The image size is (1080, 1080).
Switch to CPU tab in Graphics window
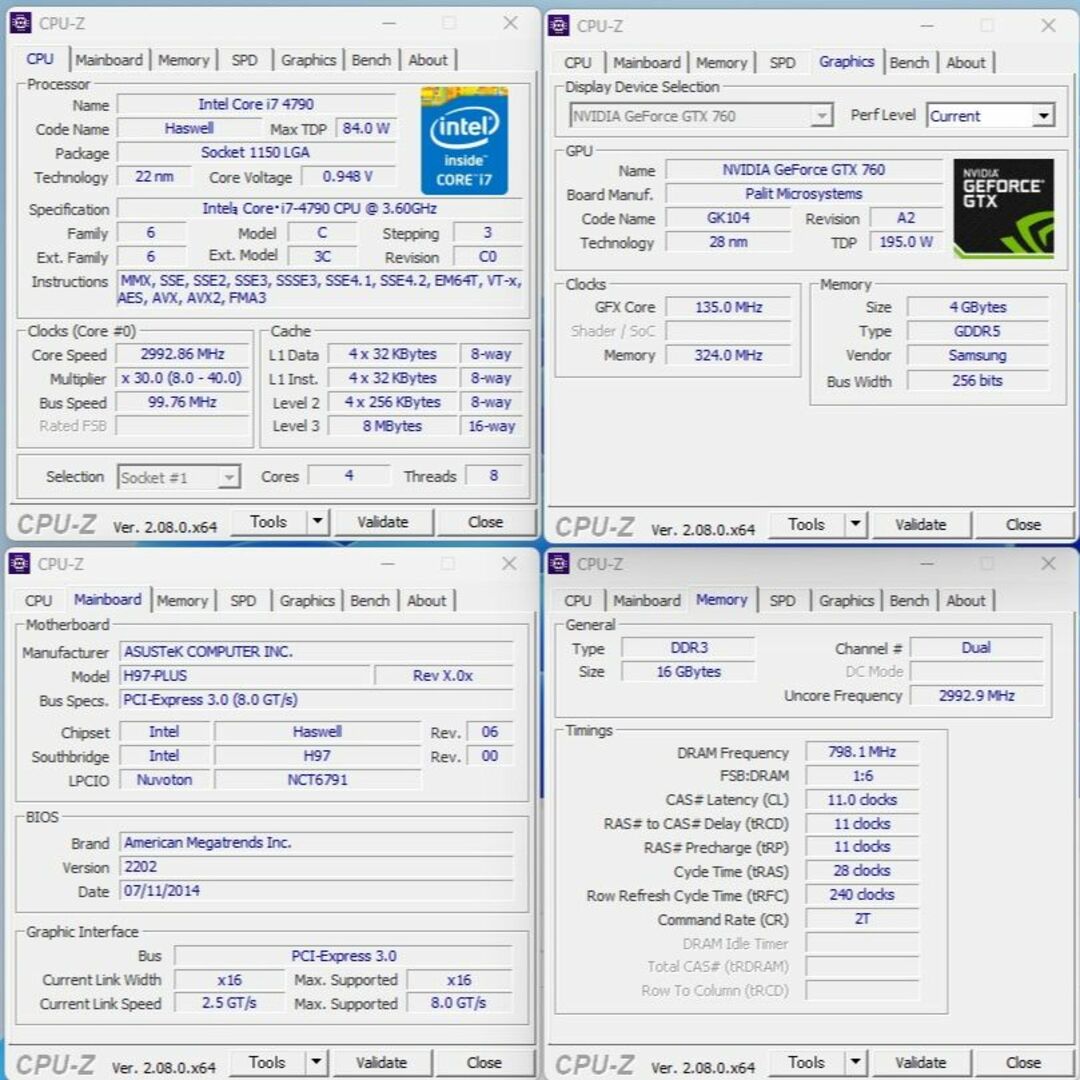[578, 63]
